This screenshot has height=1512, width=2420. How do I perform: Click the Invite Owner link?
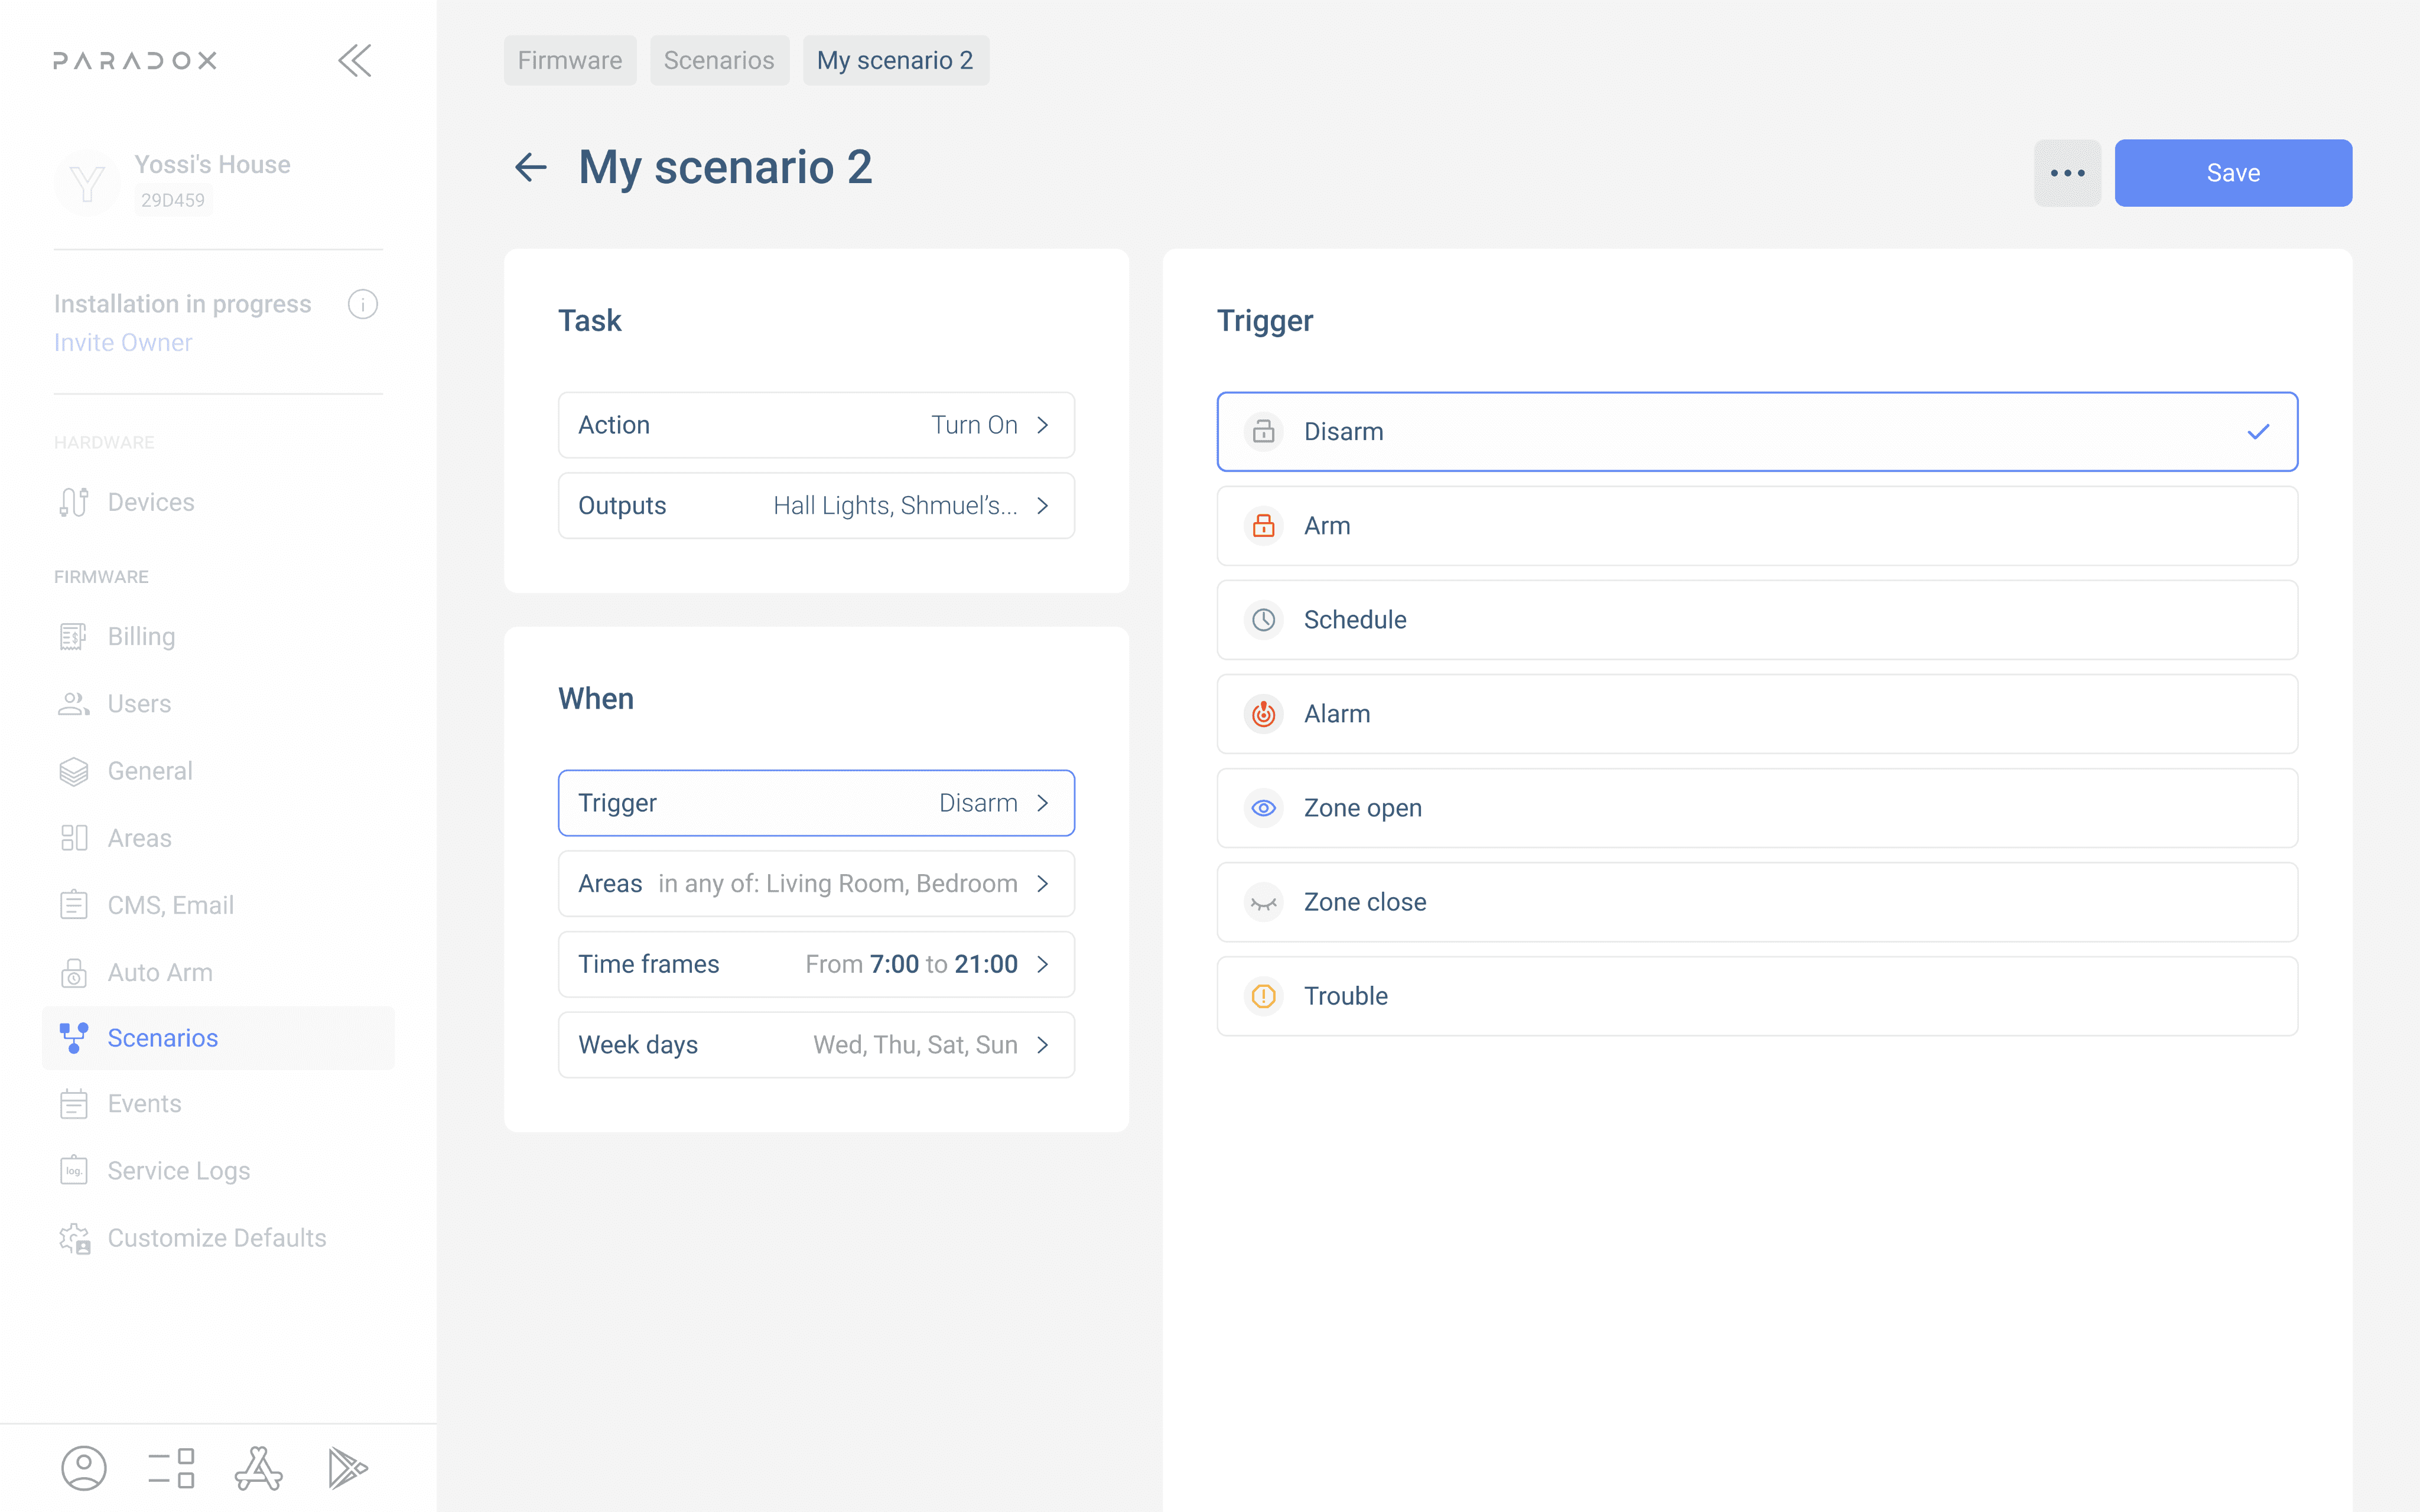click(x=123, y=342)
